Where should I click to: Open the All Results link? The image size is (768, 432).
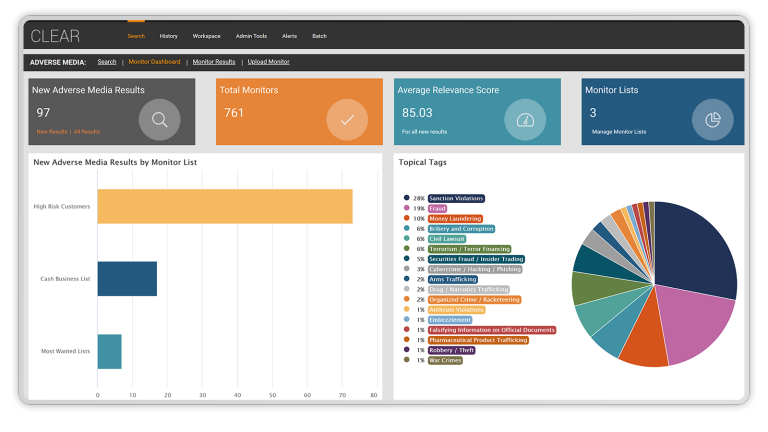point(88,132)
